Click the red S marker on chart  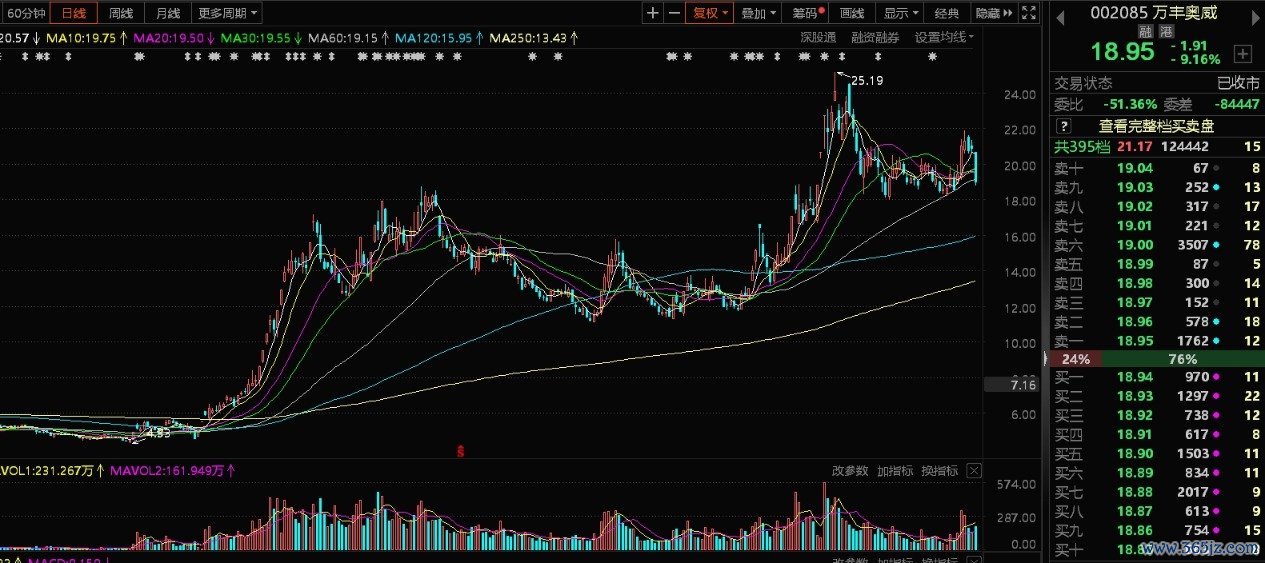[461, 451]
